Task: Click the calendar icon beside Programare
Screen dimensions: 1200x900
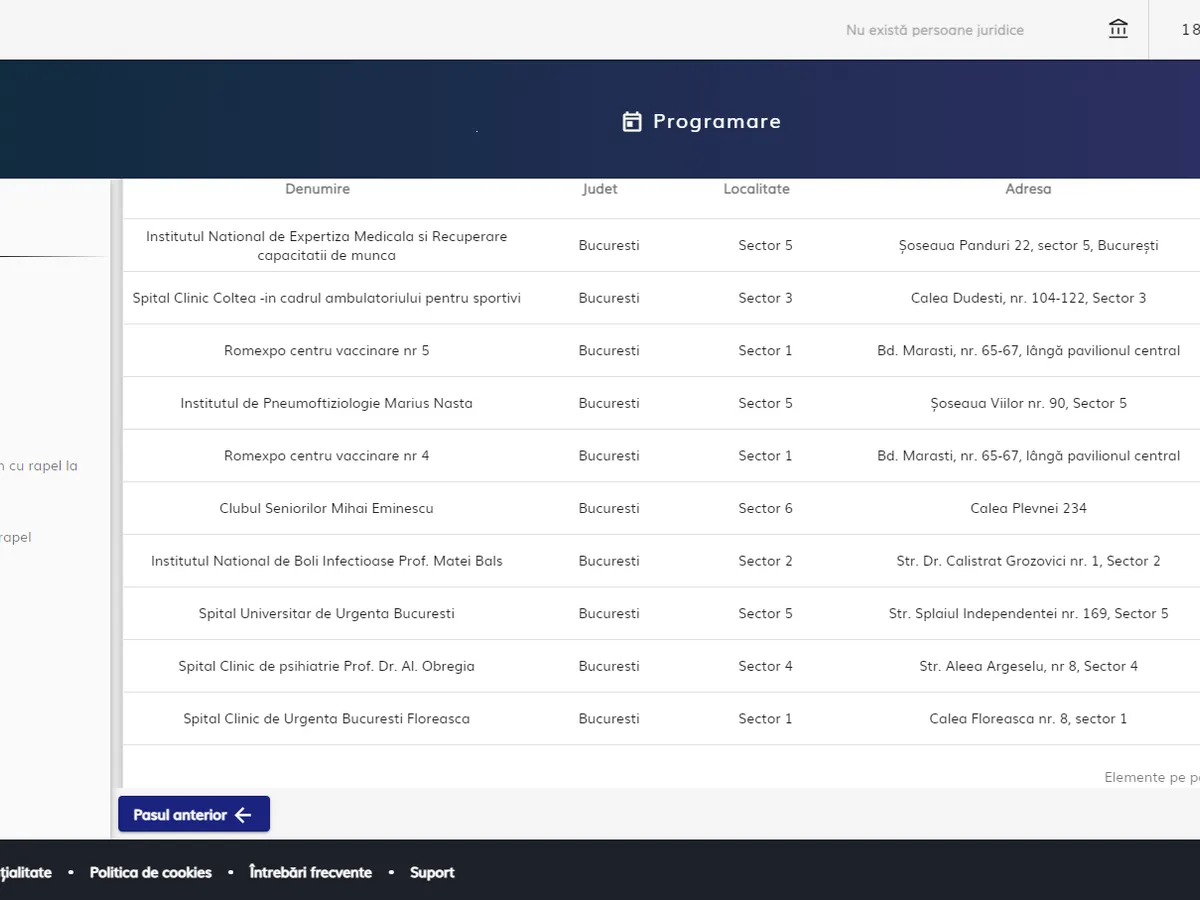Action: tap(632, 122)
